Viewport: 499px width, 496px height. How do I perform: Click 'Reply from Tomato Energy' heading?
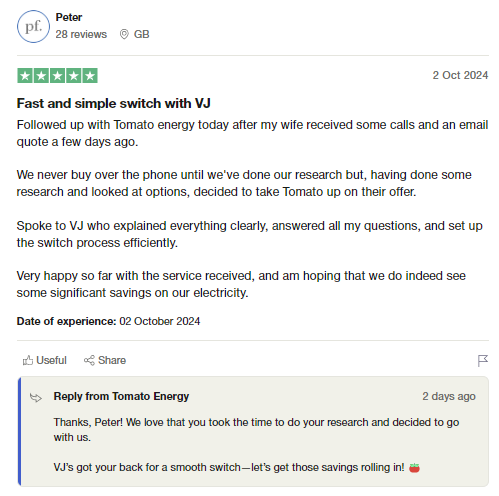[121, 396]
